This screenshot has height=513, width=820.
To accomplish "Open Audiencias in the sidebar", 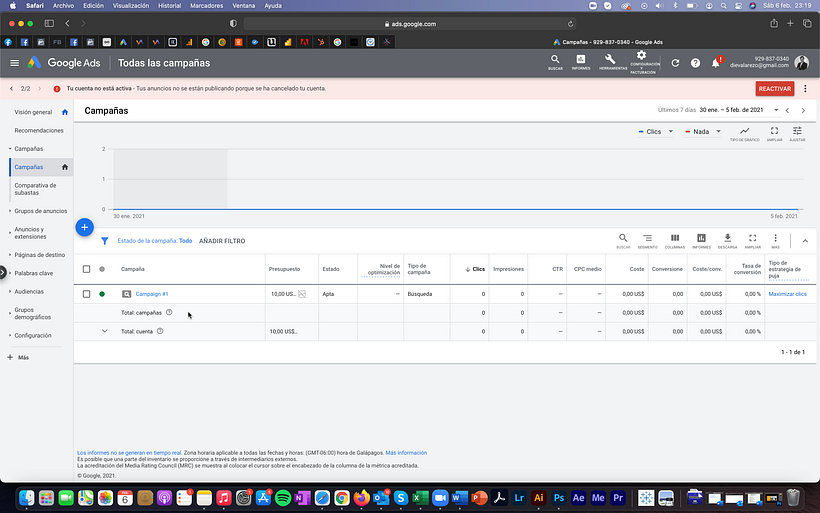I will [x=29, y=291].
